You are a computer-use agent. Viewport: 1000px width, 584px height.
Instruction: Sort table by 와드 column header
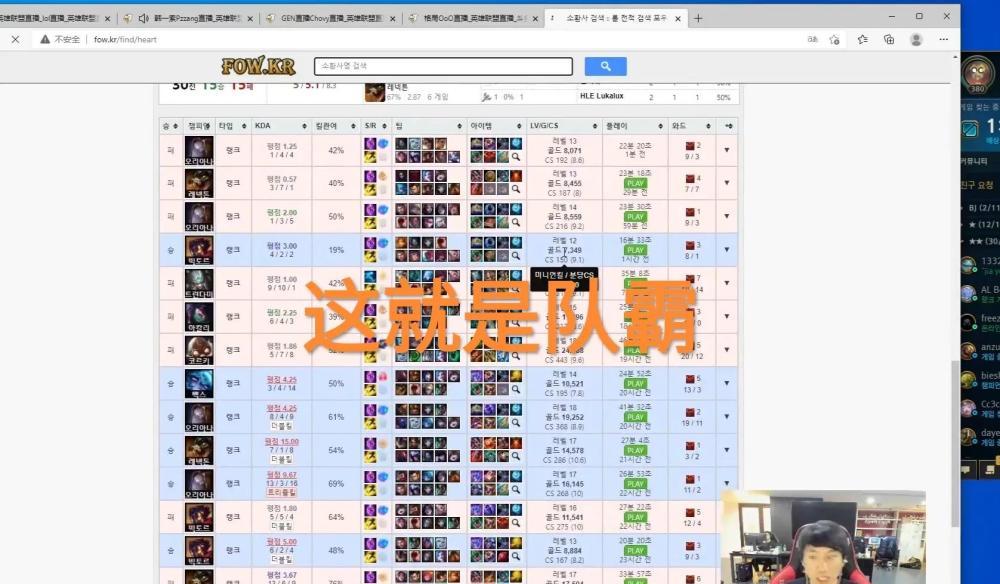coord(691,126)
